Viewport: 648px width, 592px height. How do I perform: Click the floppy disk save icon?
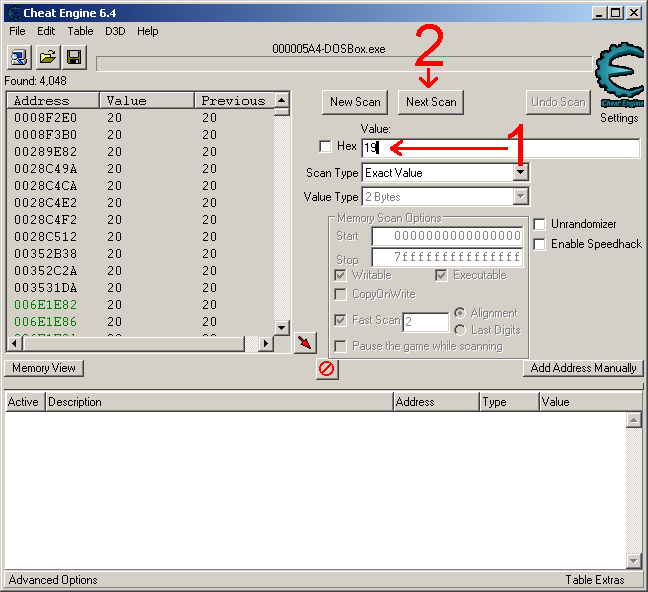click(74, 57)
